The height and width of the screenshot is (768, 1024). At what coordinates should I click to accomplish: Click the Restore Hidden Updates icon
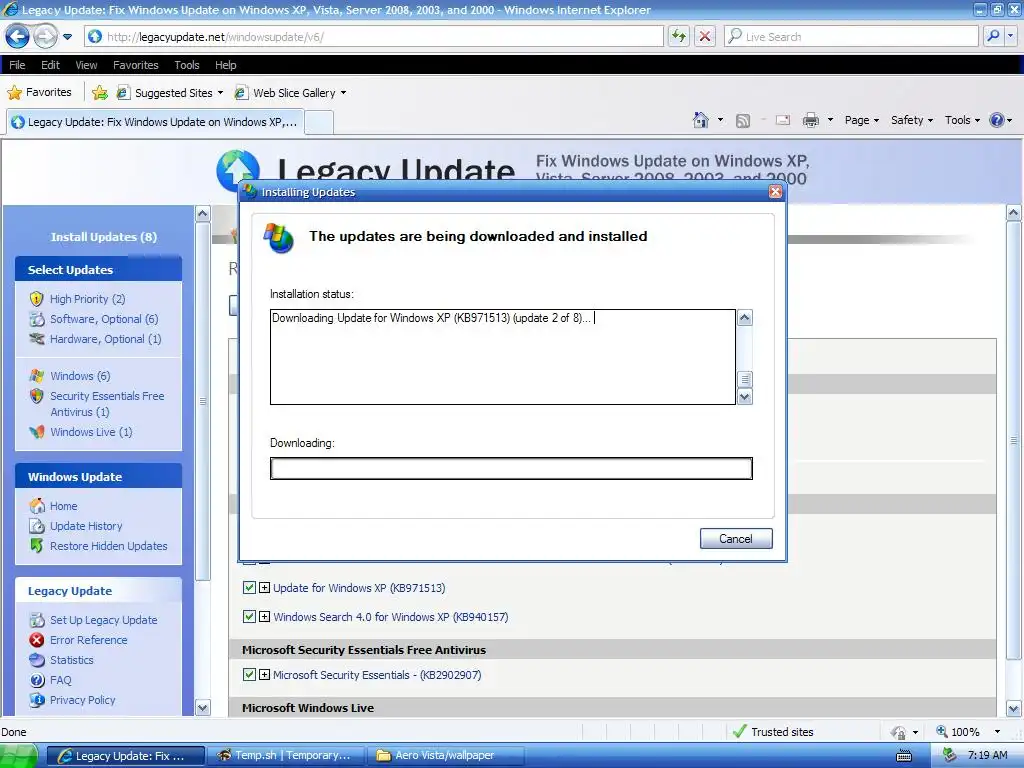[x=37, y=546]
